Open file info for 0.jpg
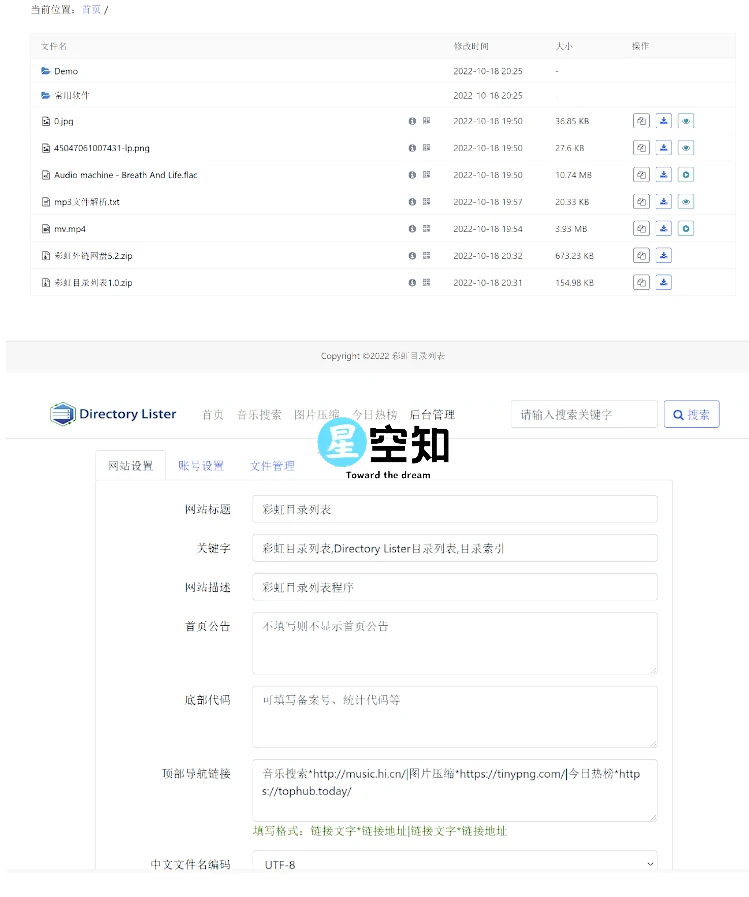The height and width of the screenshot is (897, 749). point(412,121)
